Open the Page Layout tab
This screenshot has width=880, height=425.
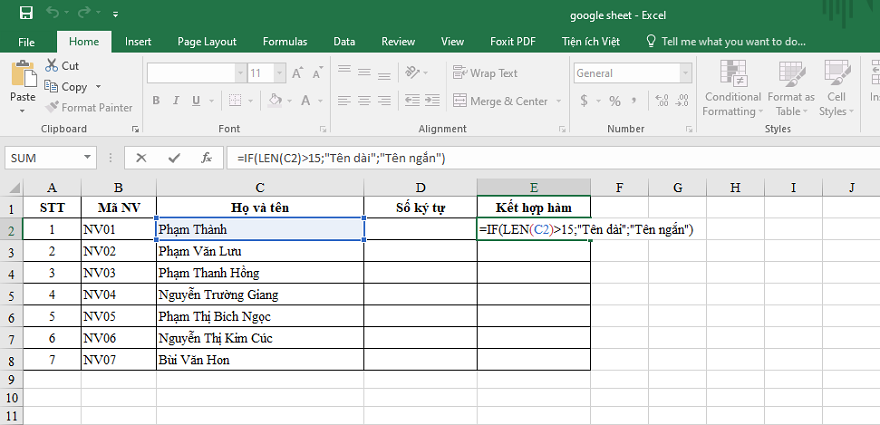point(207,42)
